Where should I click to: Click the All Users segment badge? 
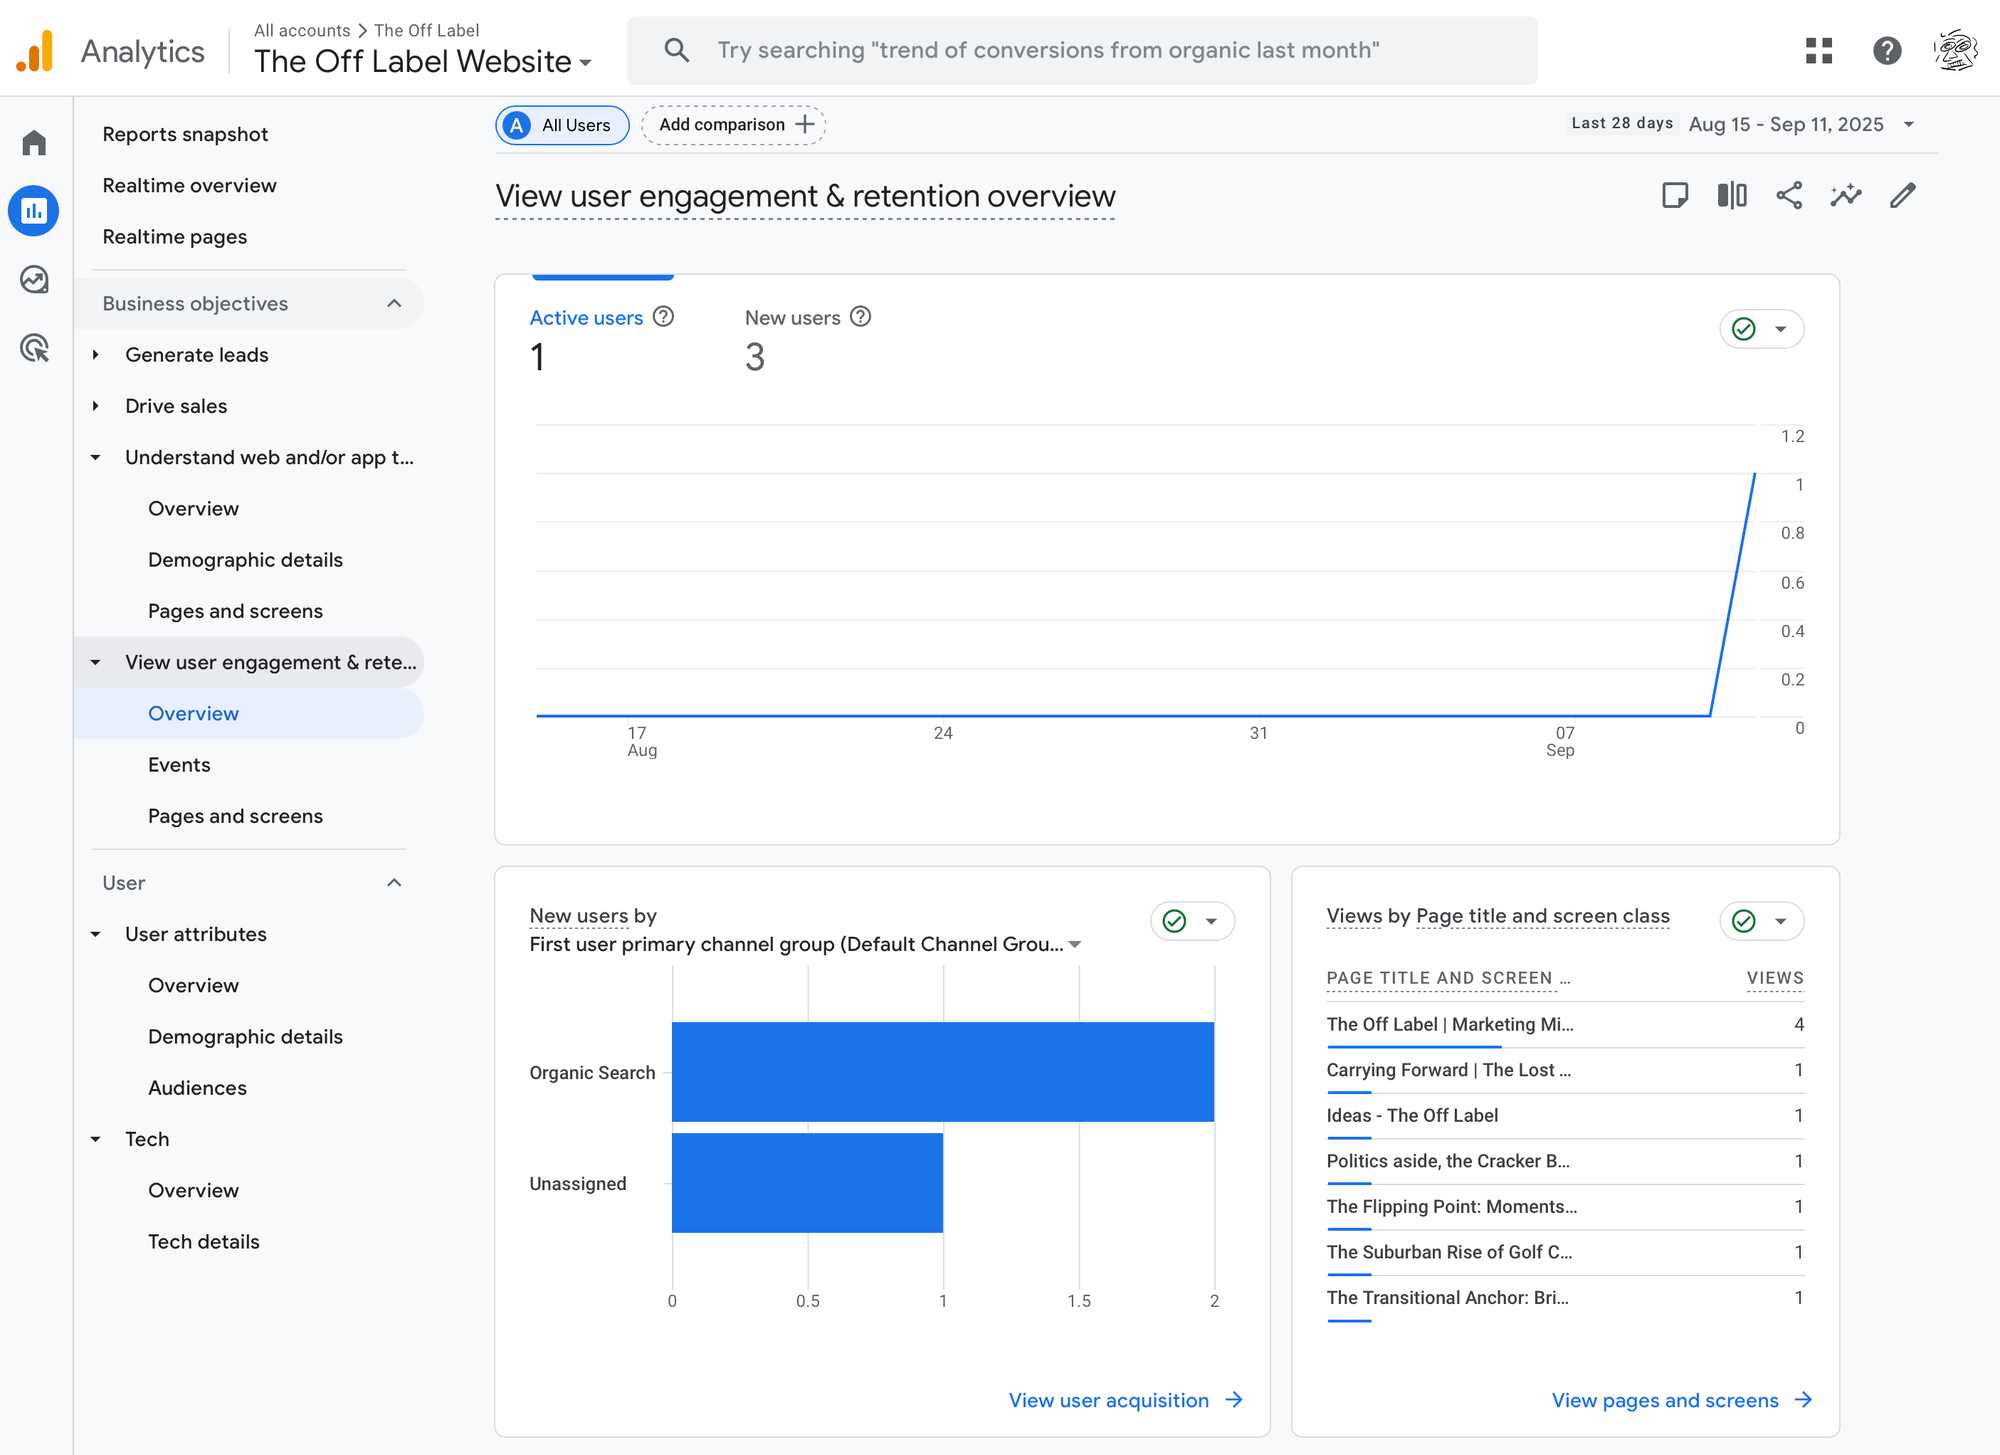click(562, 125)
